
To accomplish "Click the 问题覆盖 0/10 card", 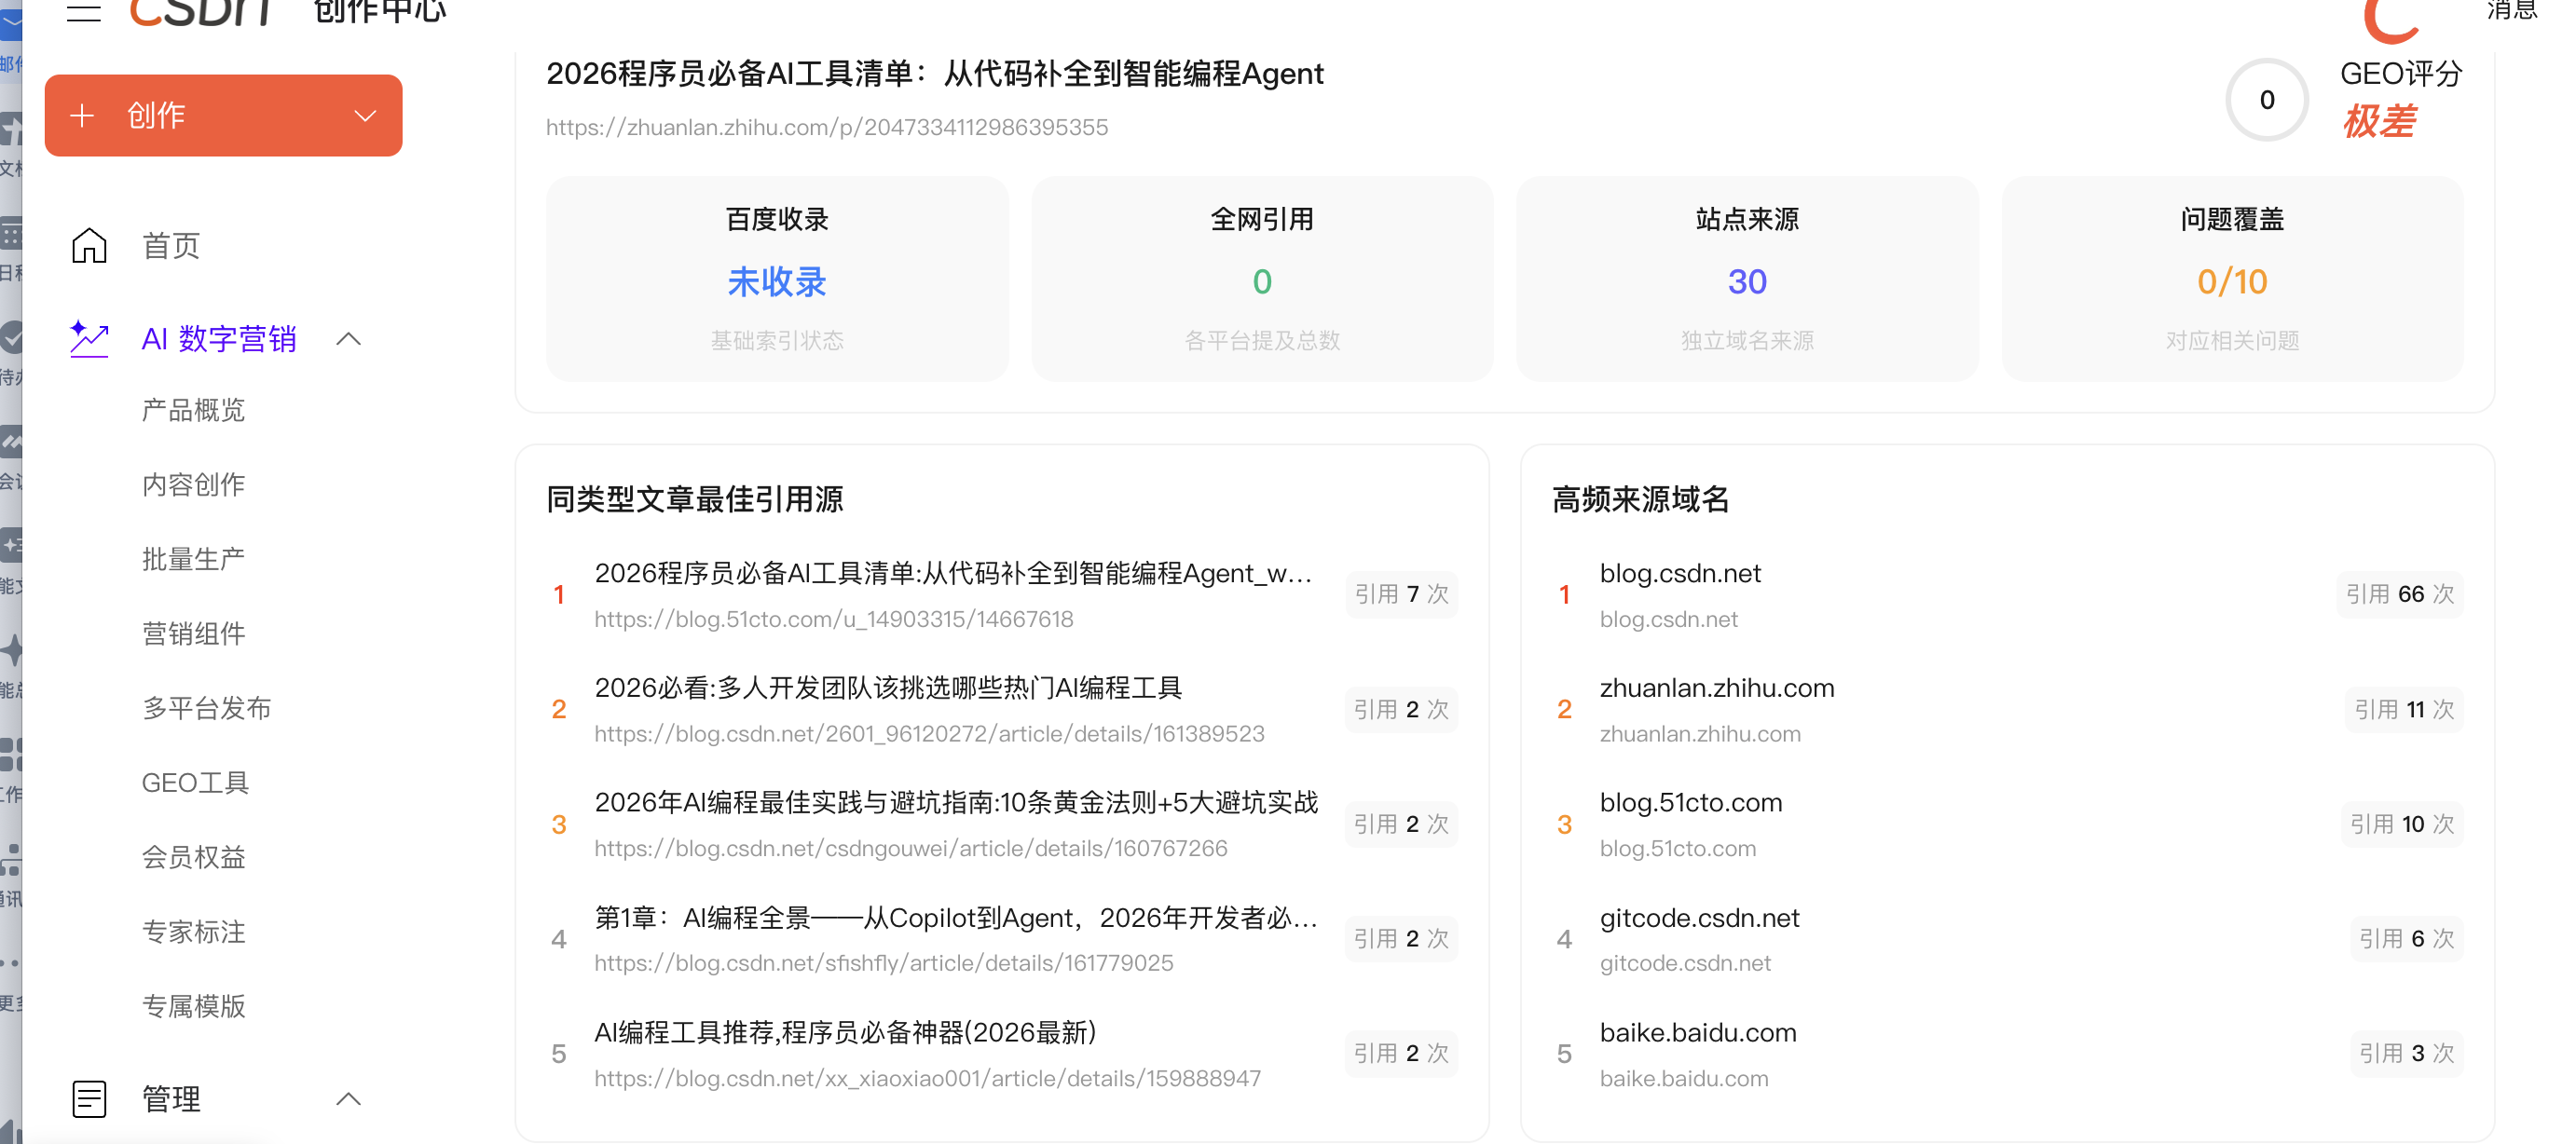I will pyautogui.click(x=2232, y=279).
